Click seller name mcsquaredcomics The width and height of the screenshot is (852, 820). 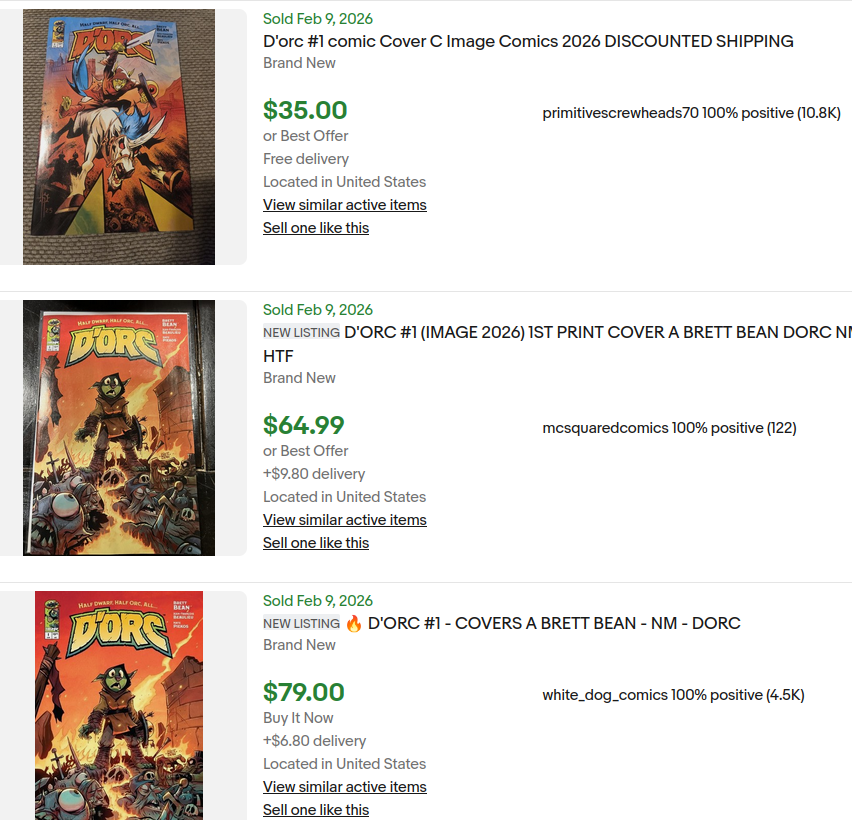coord(605,428)
